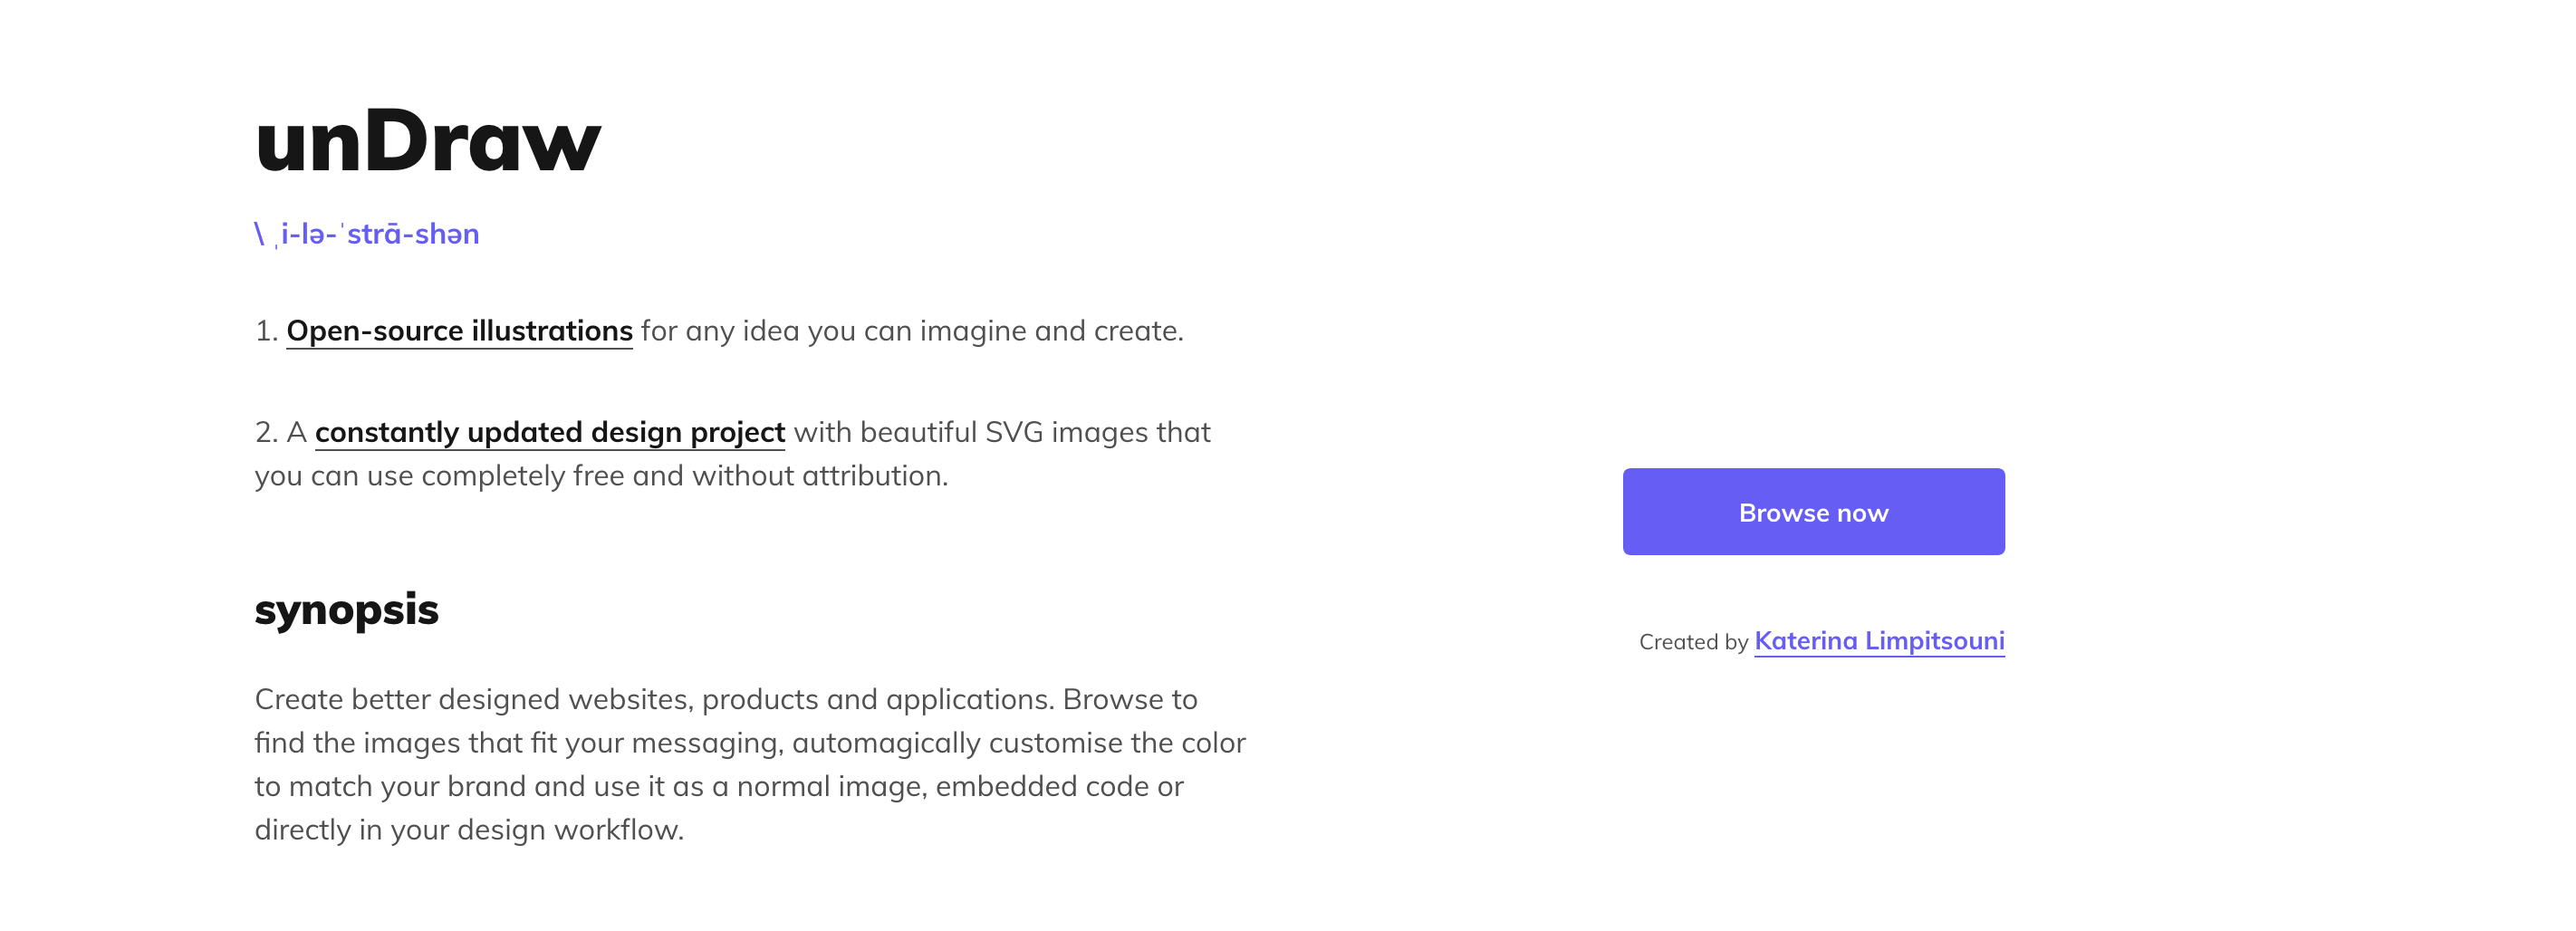Click the Browse now button
The image size is (2576, 931).
click(1812, 512)
